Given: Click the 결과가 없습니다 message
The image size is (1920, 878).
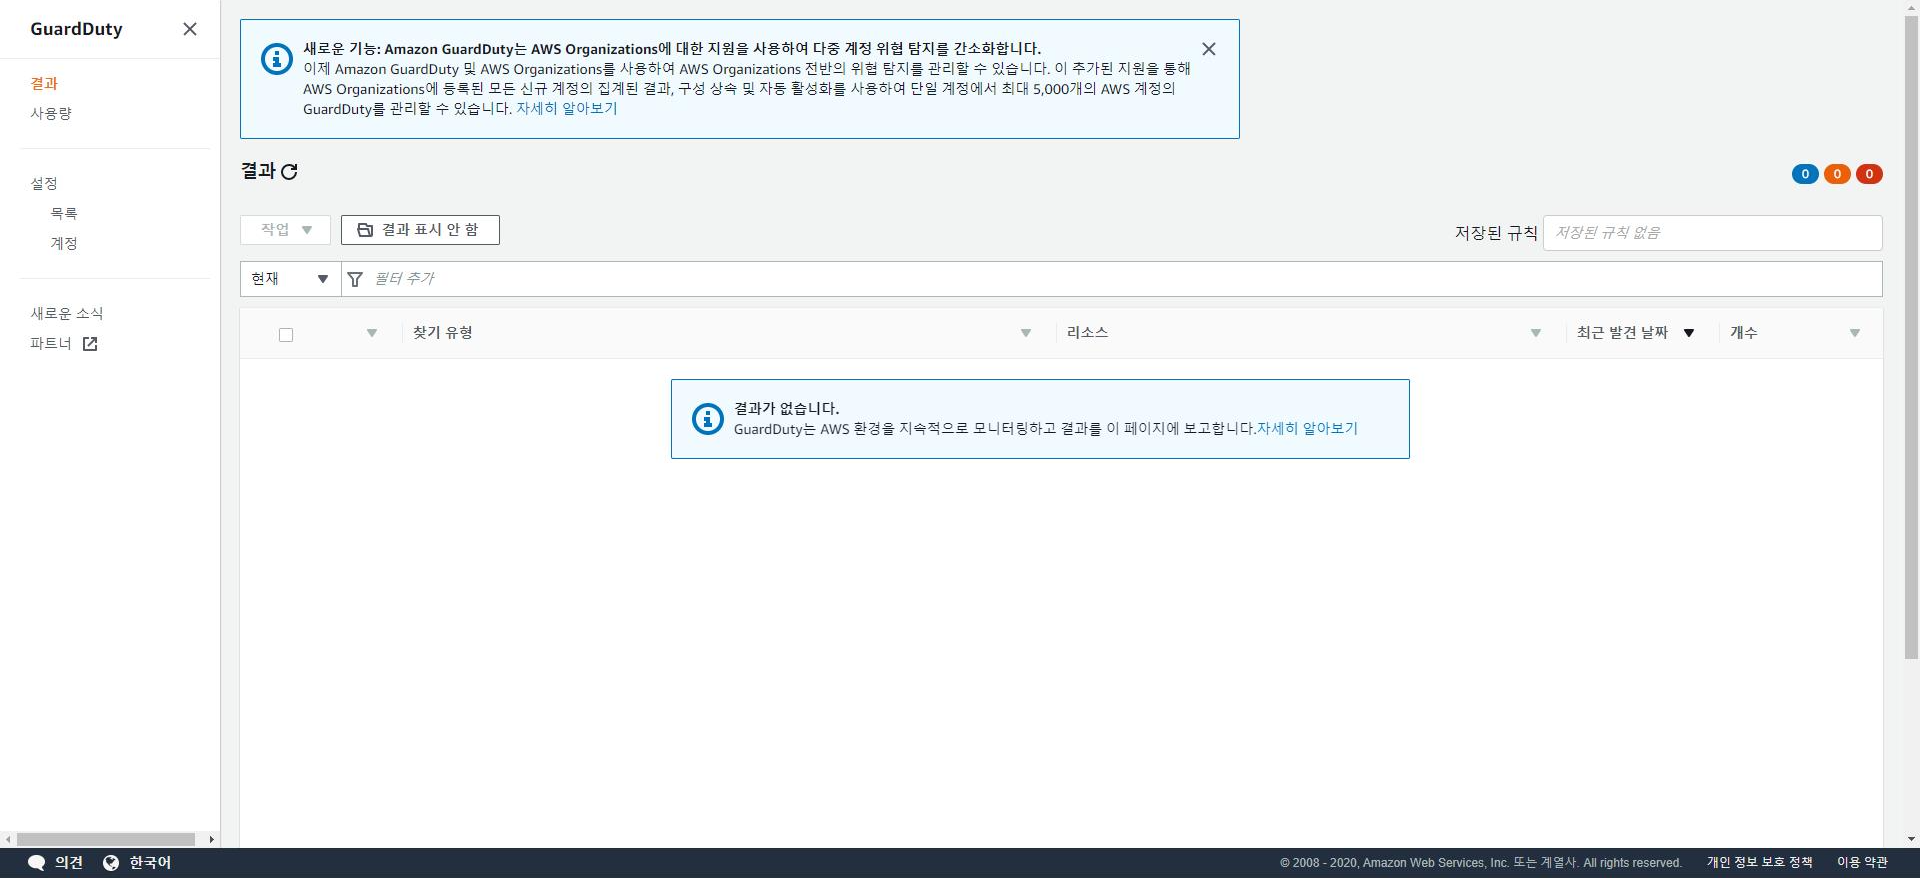Looking at the screenshot, I should coord(786,408).
